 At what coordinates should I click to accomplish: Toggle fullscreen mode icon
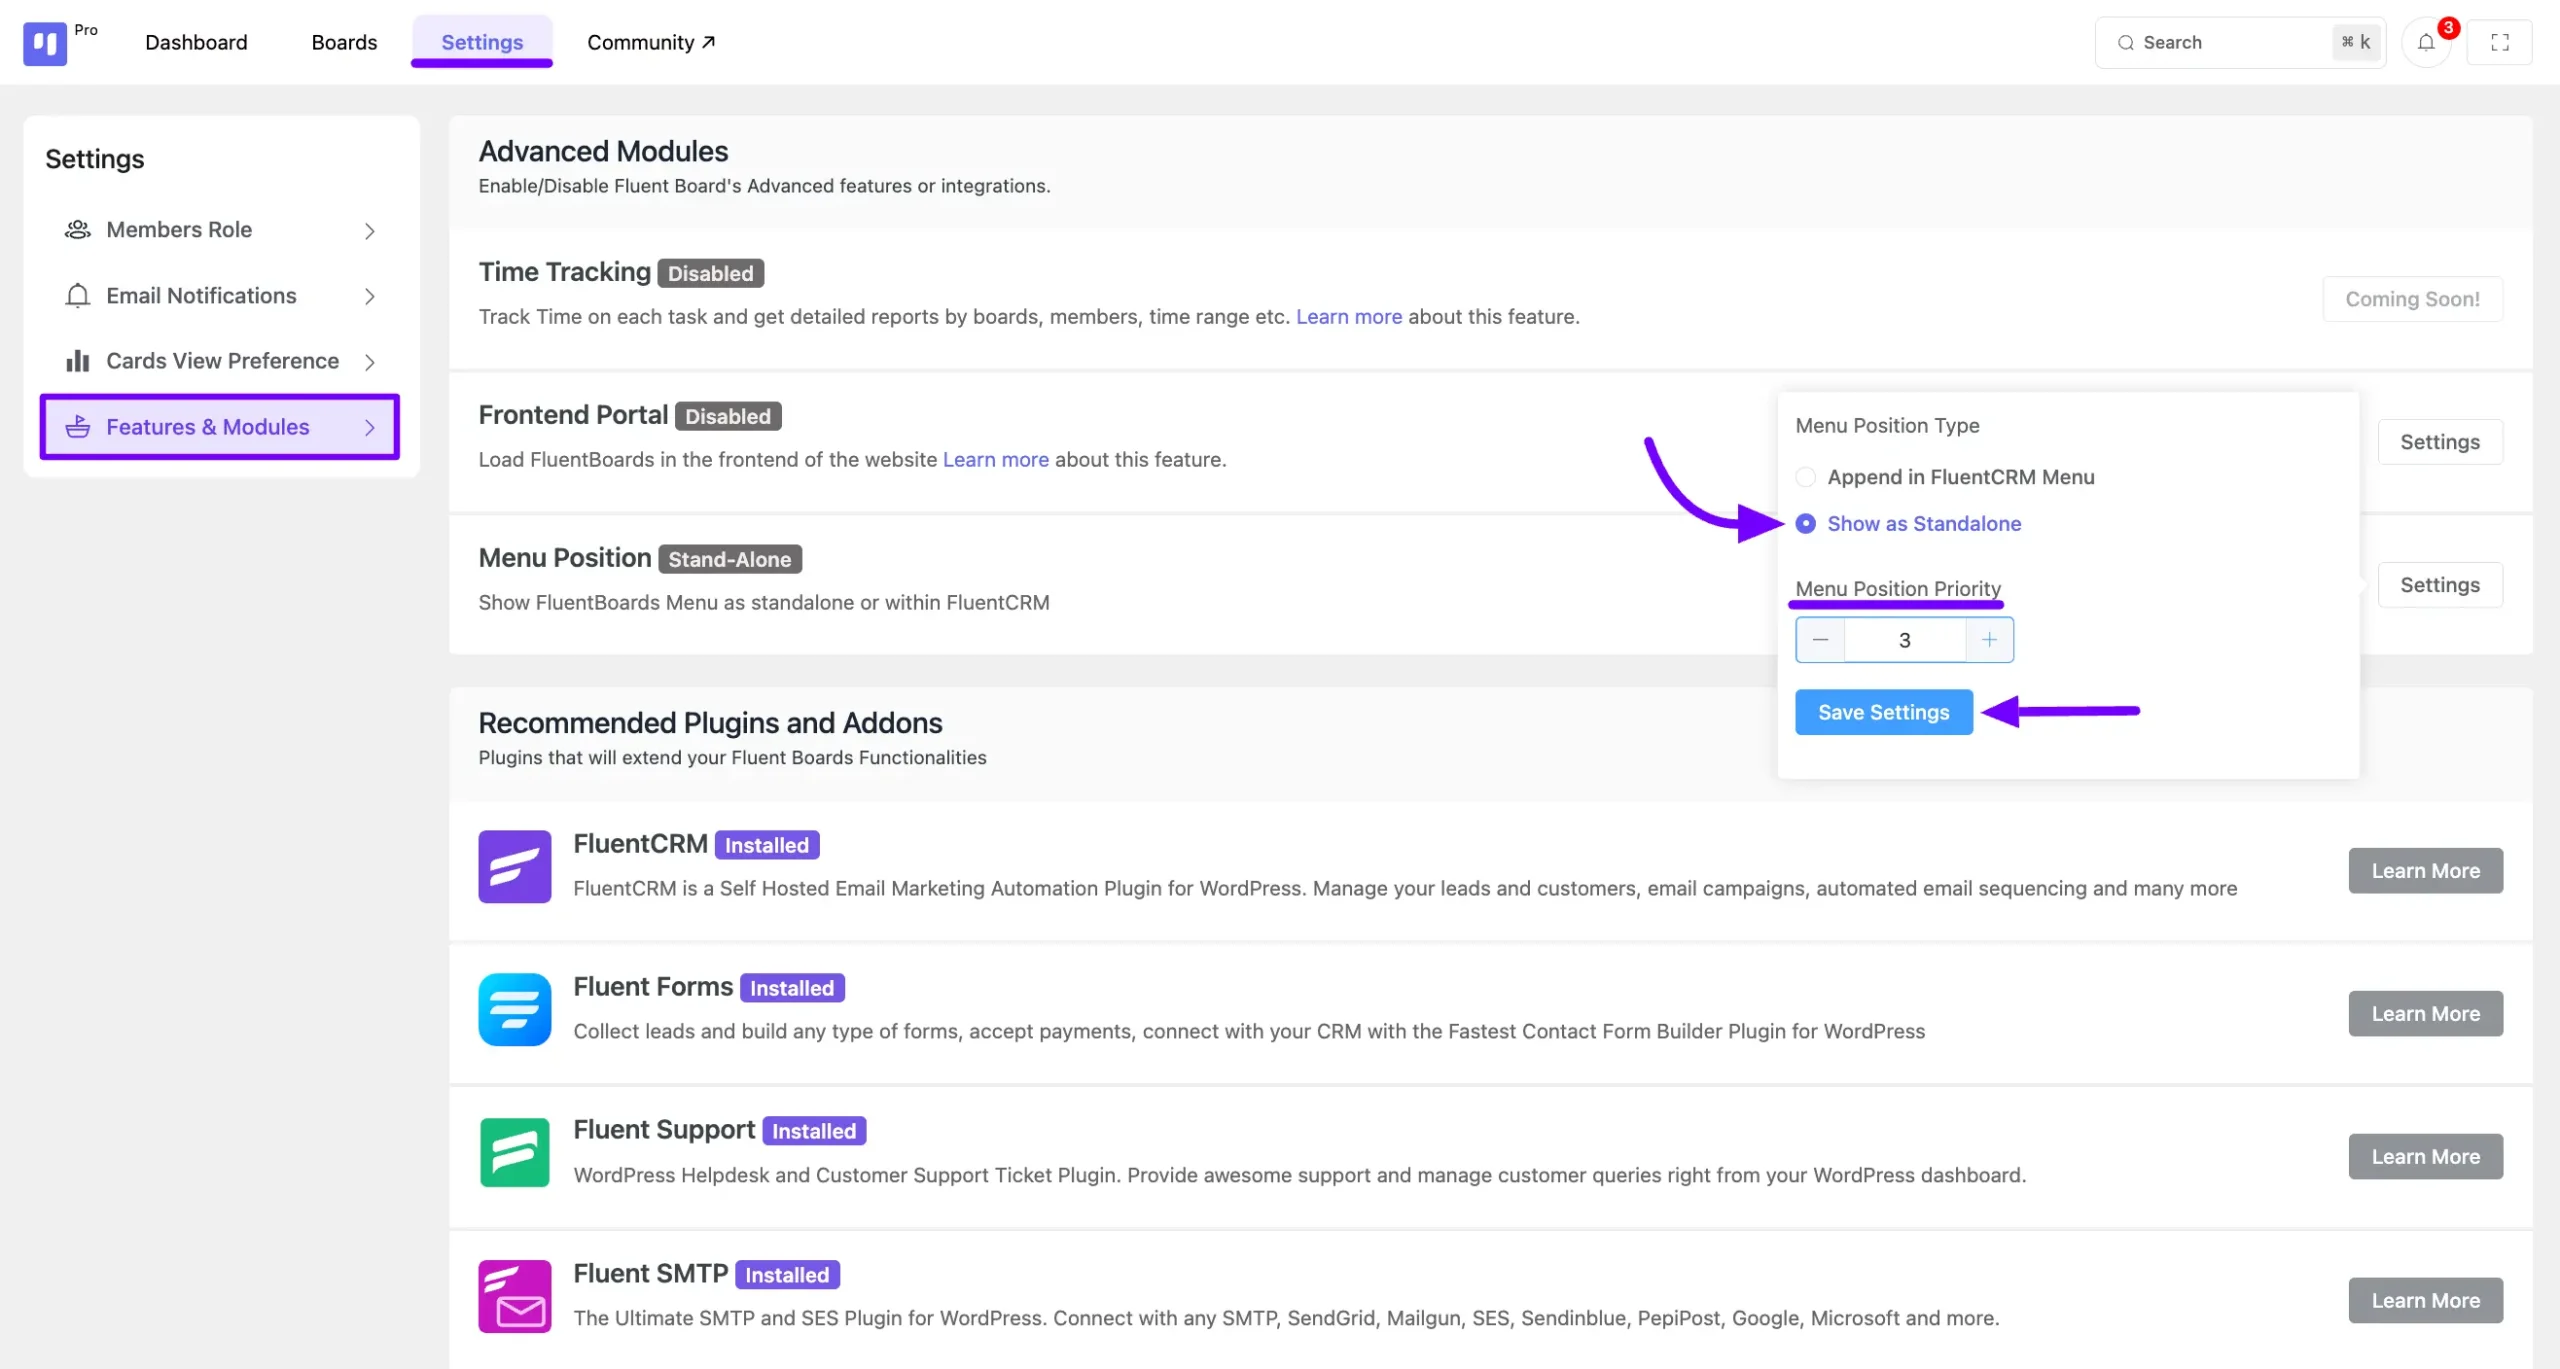pos(2499,43)
